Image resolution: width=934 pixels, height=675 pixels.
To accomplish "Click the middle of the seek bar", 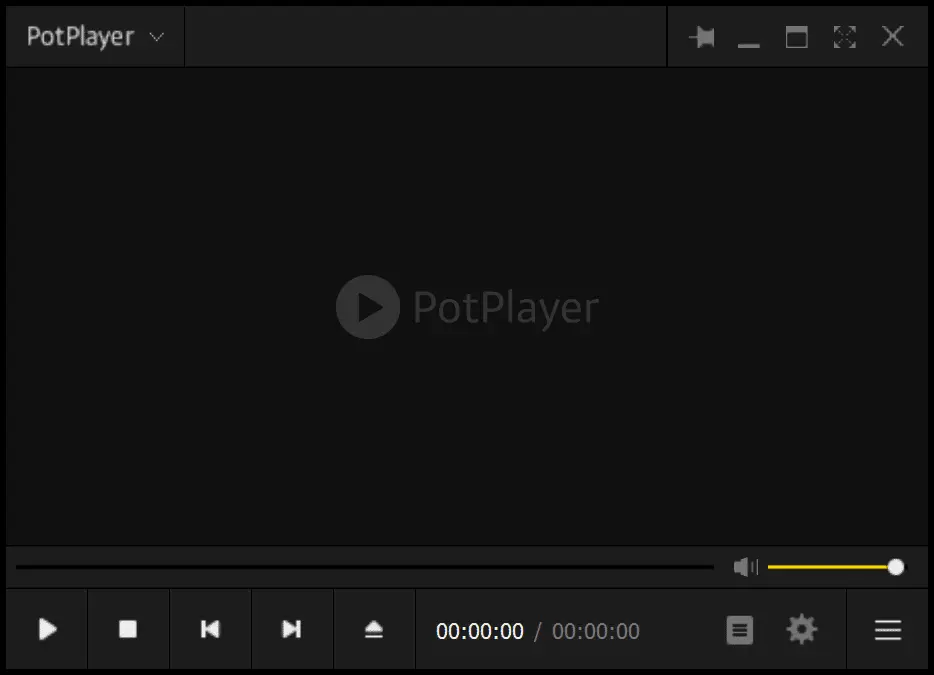I will tap(365, 567).
